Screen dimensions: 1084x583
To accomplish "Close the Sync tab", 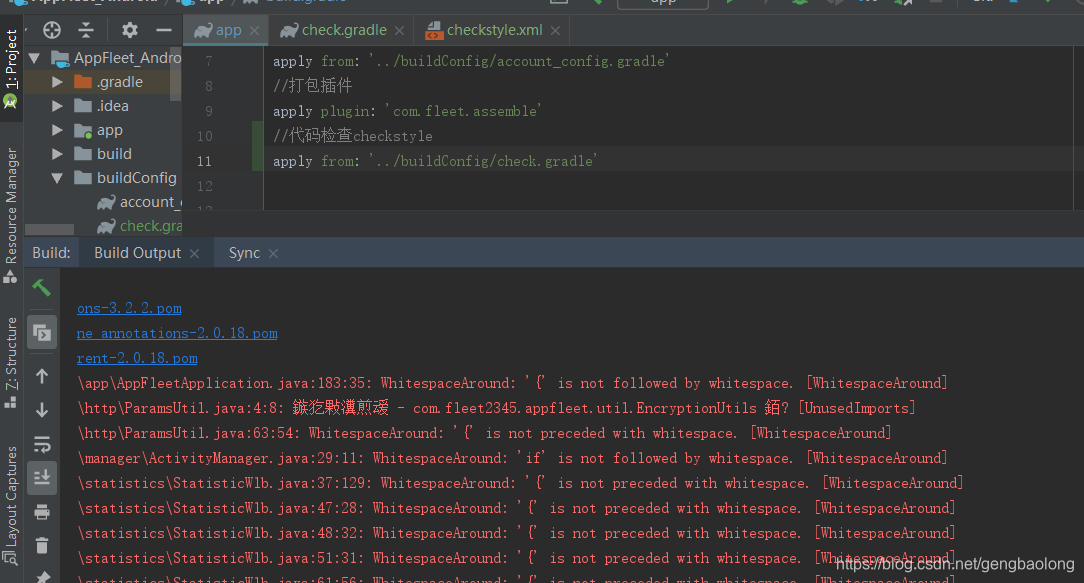I will pos(273,254).
